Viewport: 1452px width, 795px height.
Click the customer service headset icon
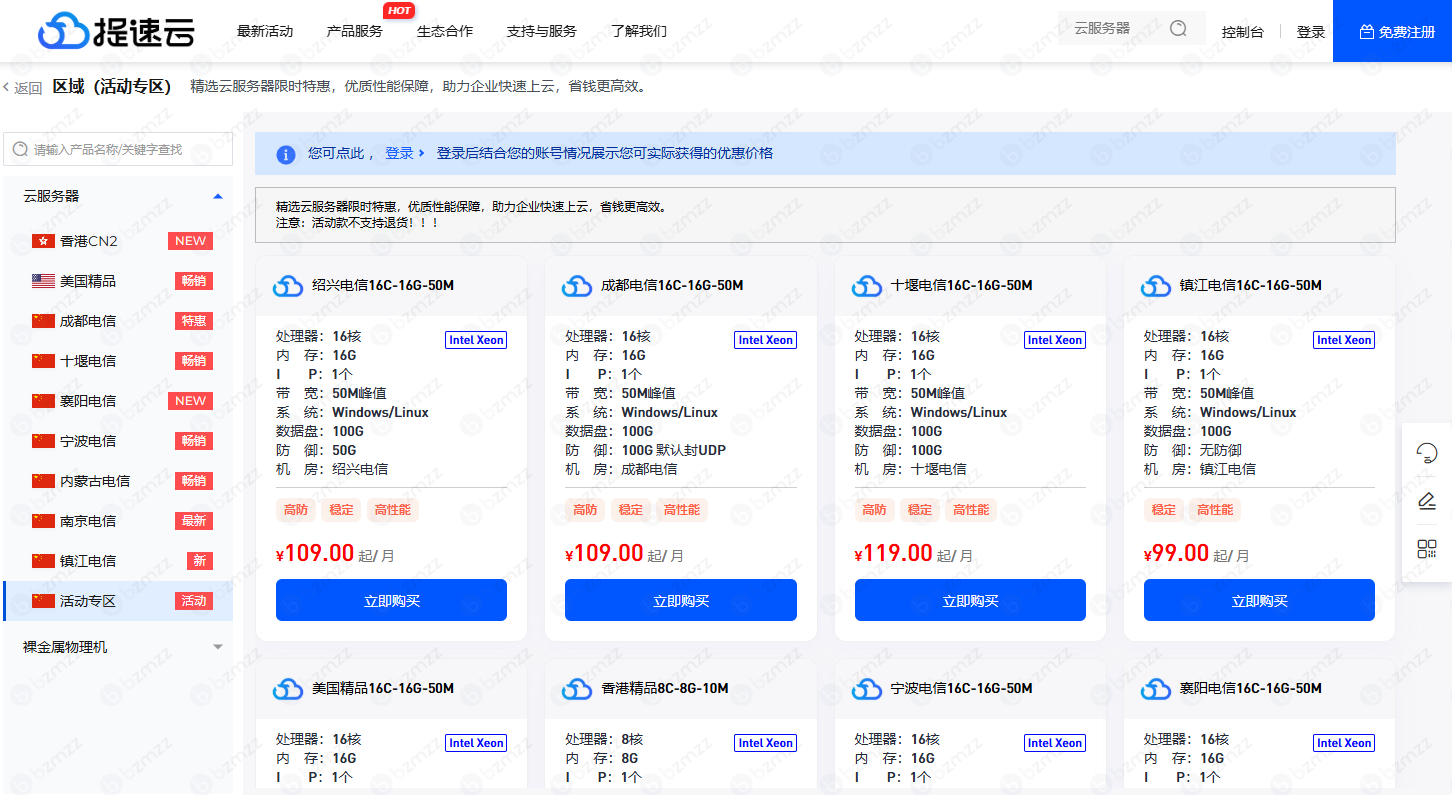[x=1427, y=453]
